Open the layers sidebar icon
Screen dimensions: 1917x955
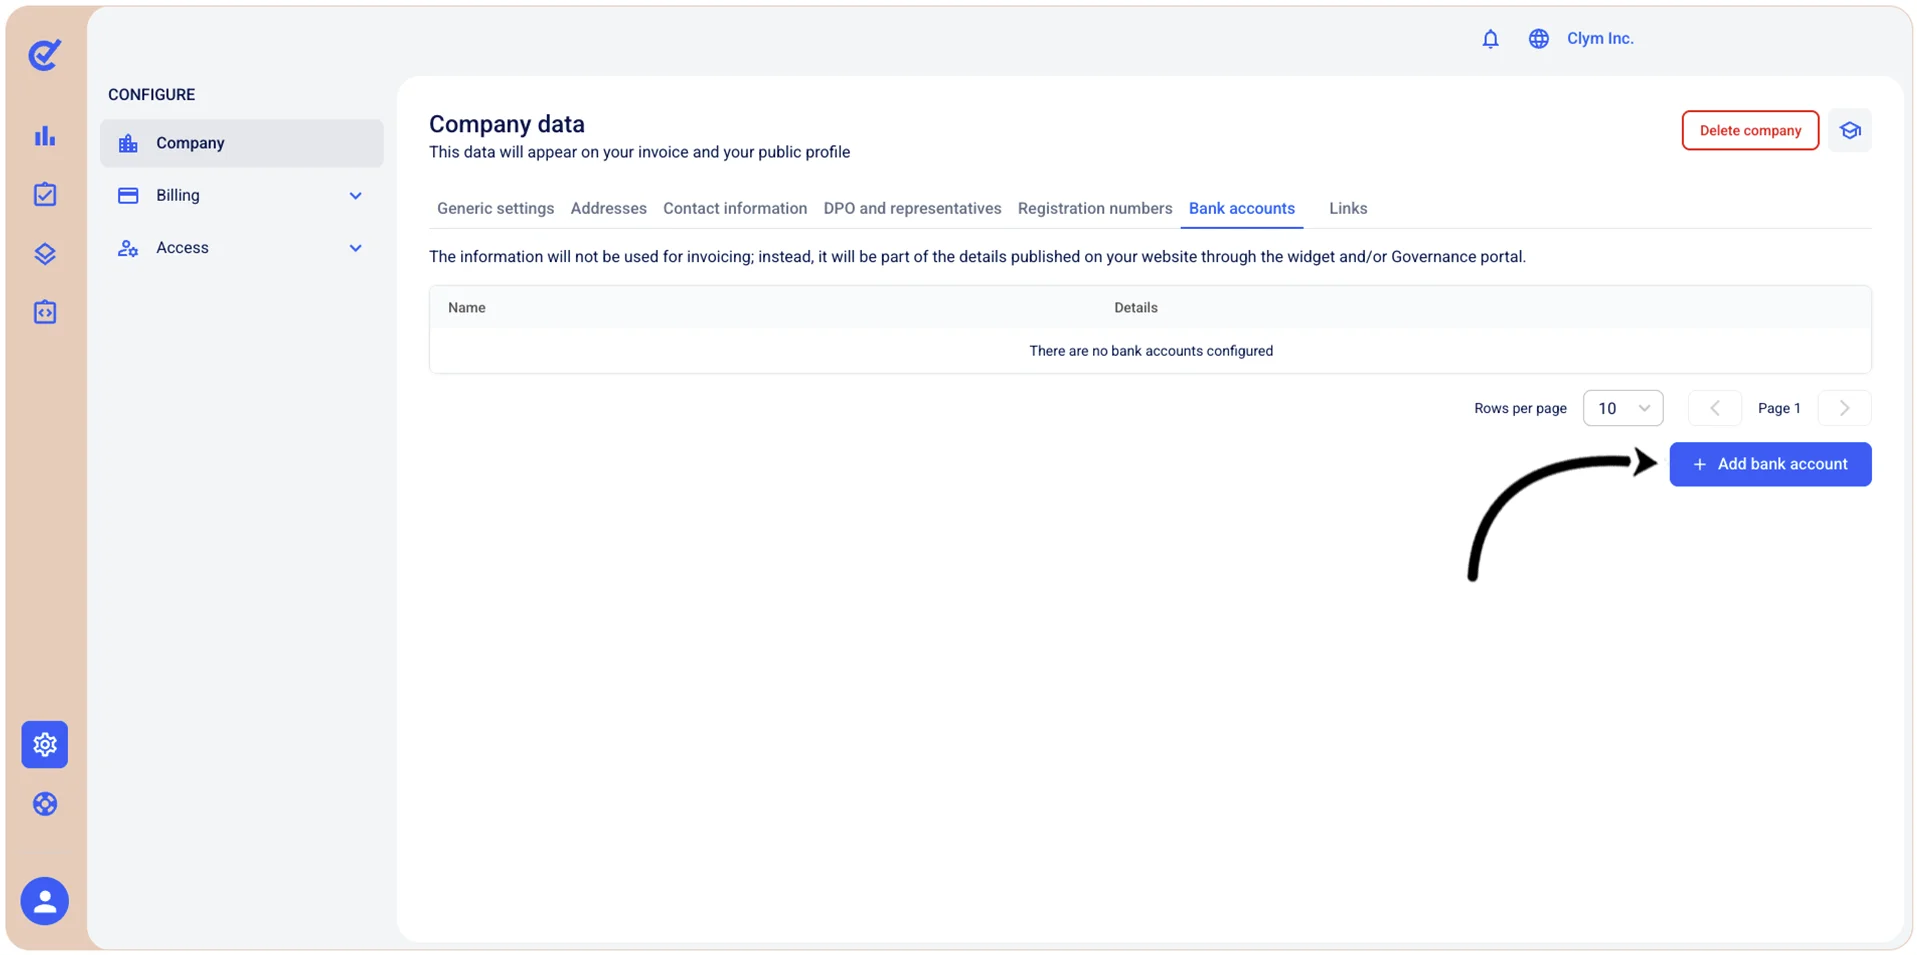pos(45,253)
